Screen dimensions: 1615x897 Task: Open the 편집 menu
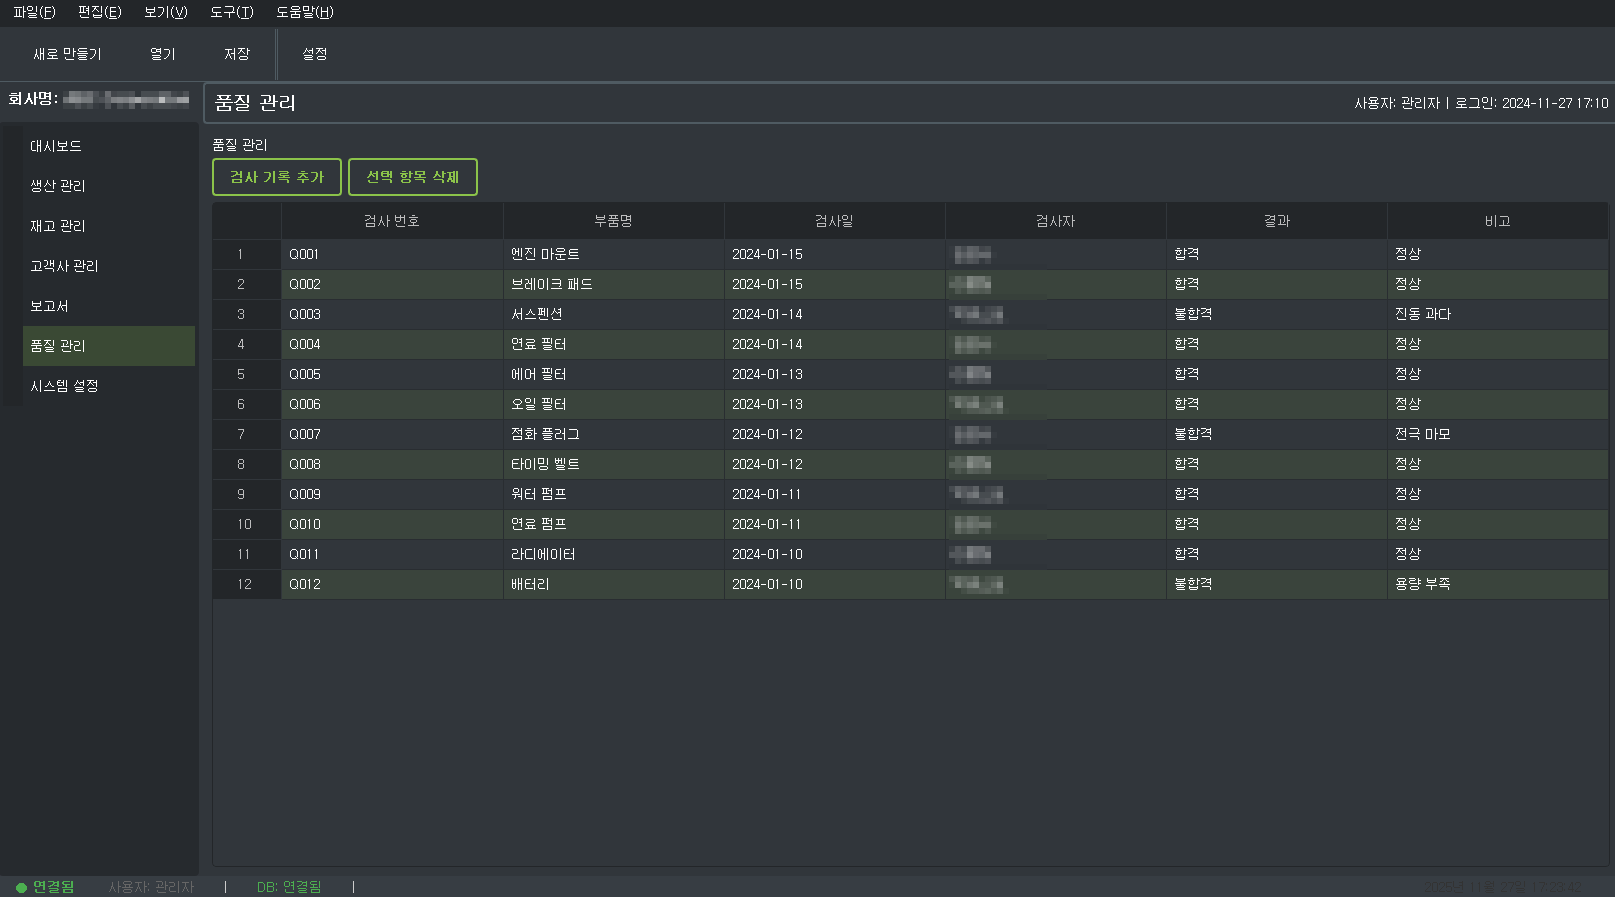99,12
